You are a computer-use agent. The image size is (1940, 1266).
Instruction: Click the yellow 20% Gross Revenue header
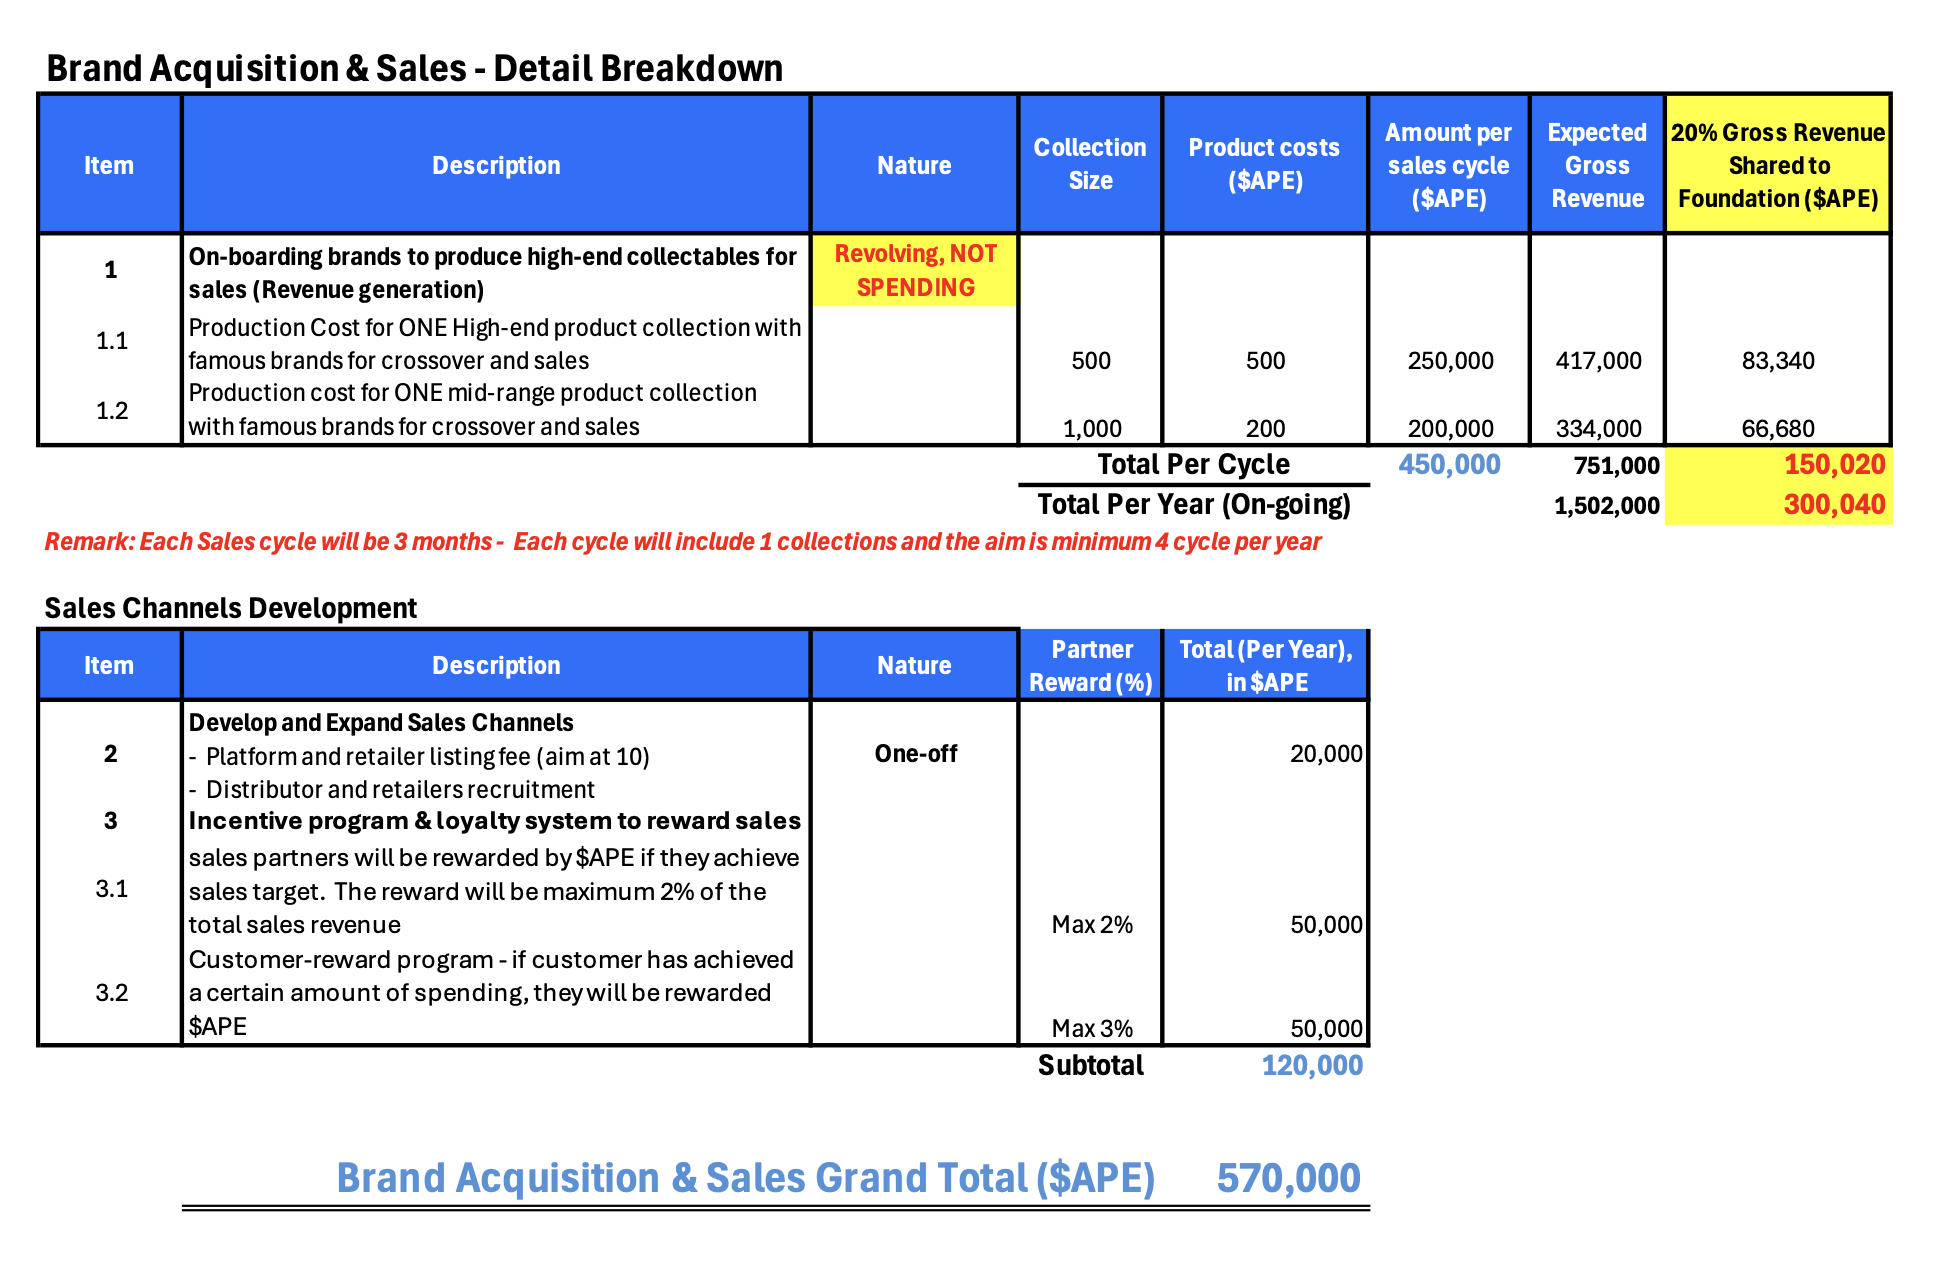point(1778,165)
